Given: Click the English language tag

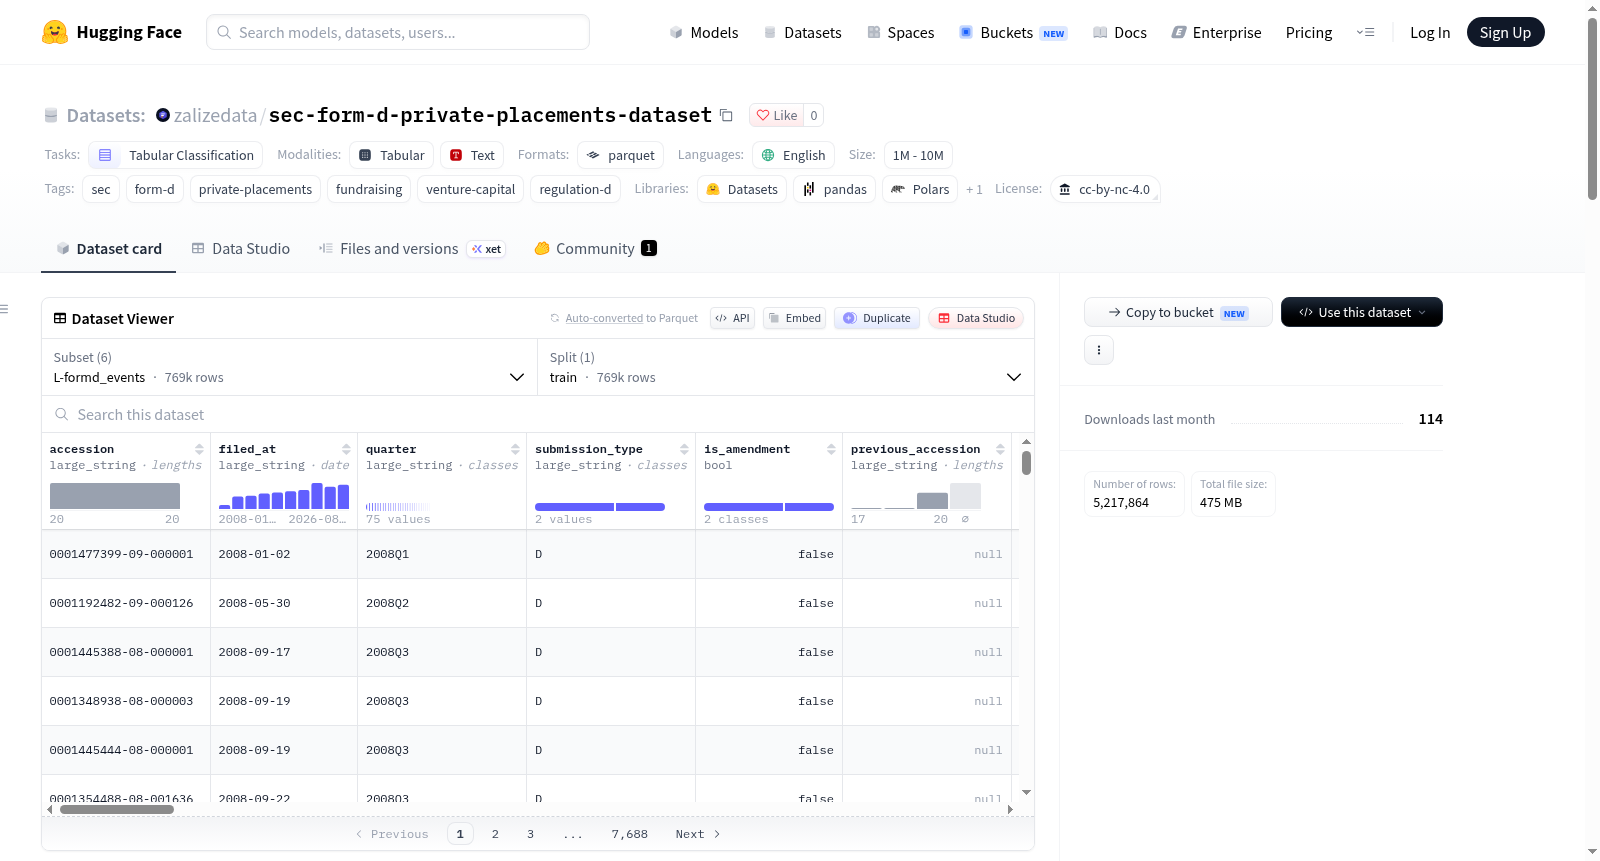Looking at the screenshot, I should [x=793, y=155].
